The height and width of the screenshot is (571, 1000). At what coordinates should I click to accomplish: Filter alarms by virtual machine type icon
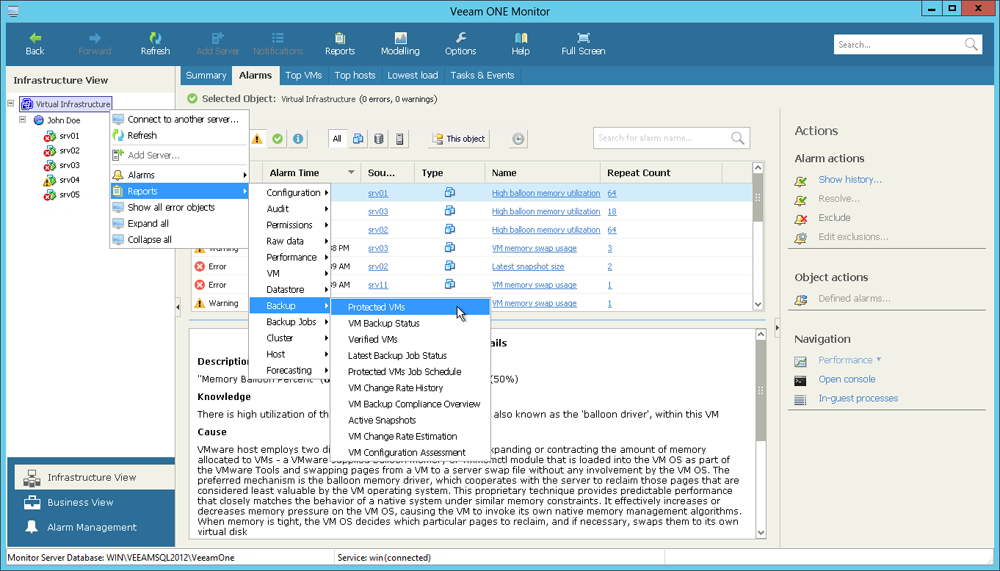tap(358, 138)
